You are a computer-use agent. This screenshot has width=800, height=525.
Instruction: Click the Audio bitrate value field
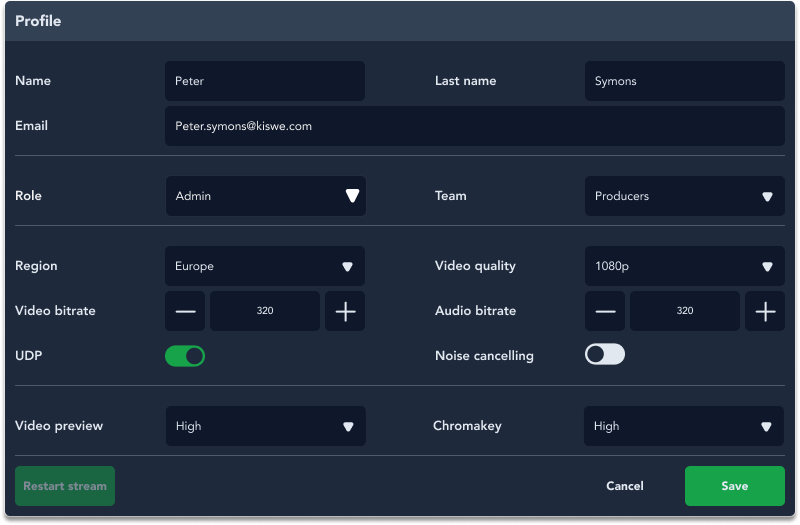[x=685, y=311]
